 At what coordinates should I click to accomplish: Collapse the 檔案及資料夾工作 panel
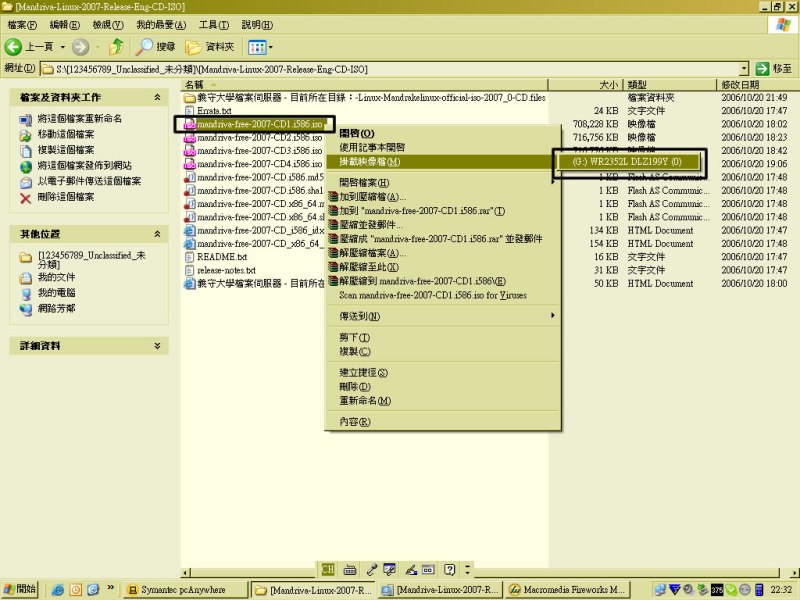click(157, 97)
